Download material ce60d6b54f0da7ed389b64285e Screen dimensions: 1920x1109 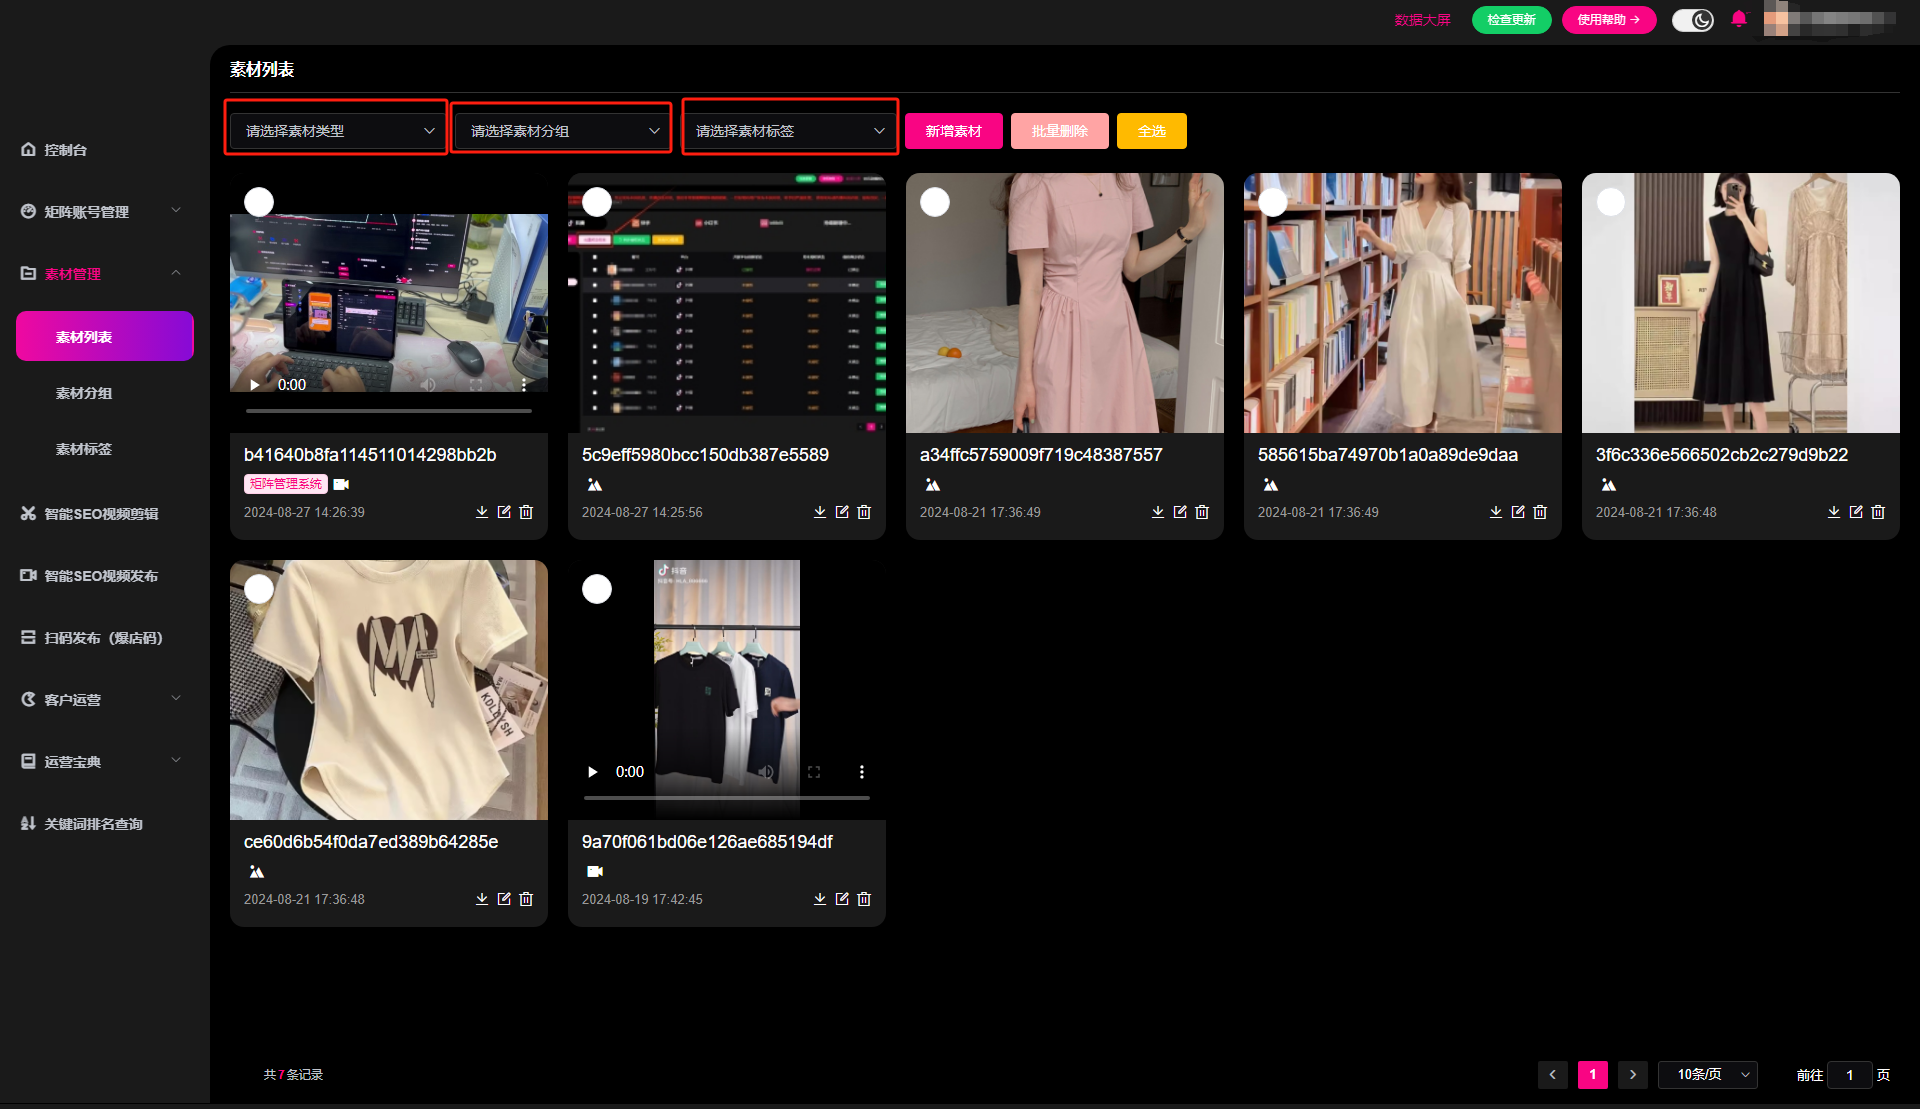pyautogui.click(x=482, y=899)
